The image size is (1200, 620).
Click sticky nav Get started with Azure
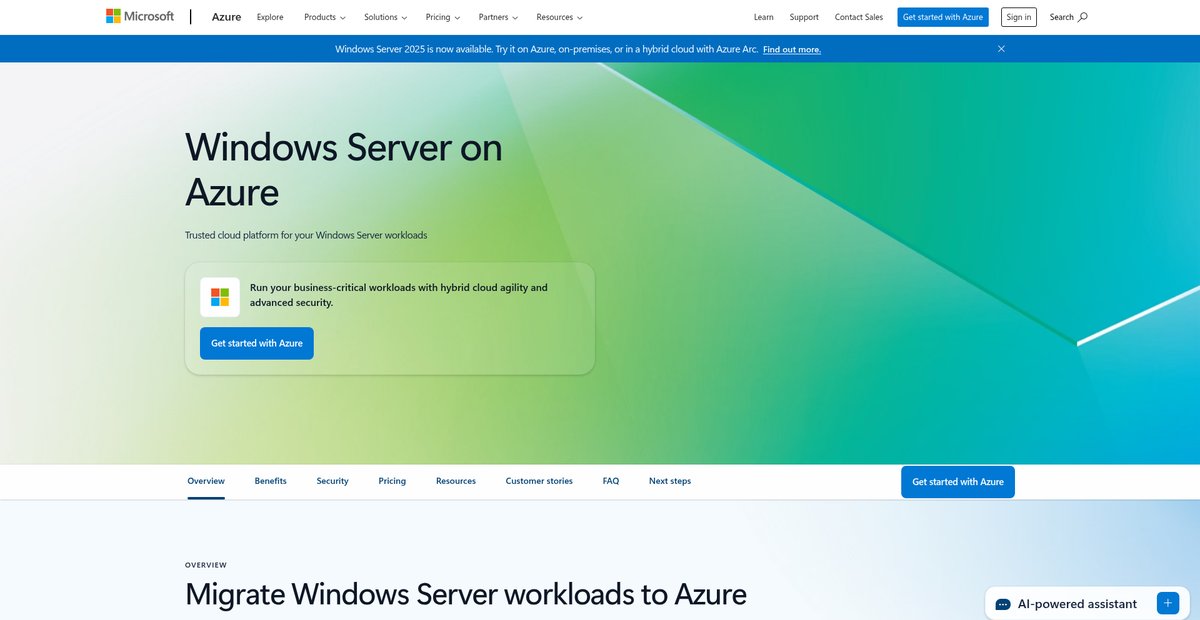tap(958, 482)
